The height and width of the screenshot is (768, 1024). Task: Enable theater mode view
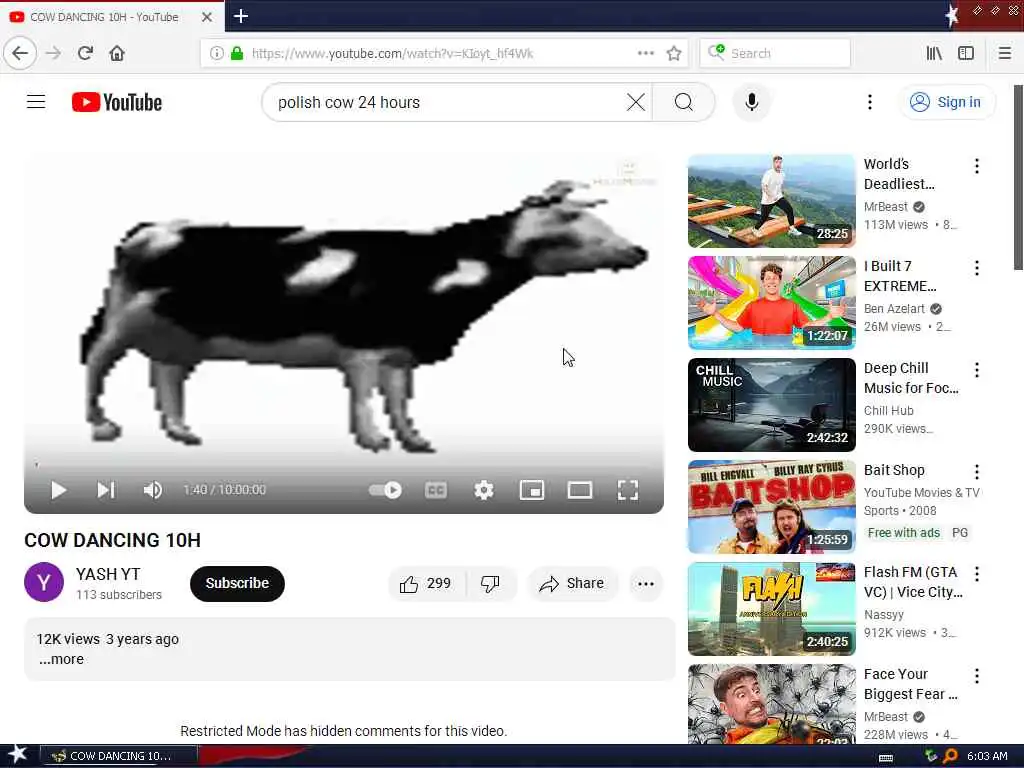pos(579,490)
